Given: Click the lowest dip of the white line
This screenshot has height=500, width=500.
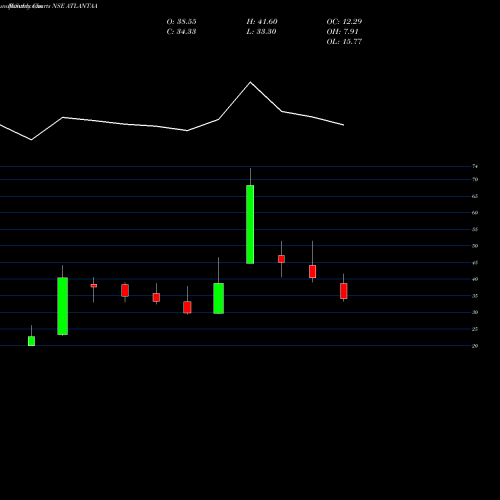Looking at the screenshot, I should (31, 140).
